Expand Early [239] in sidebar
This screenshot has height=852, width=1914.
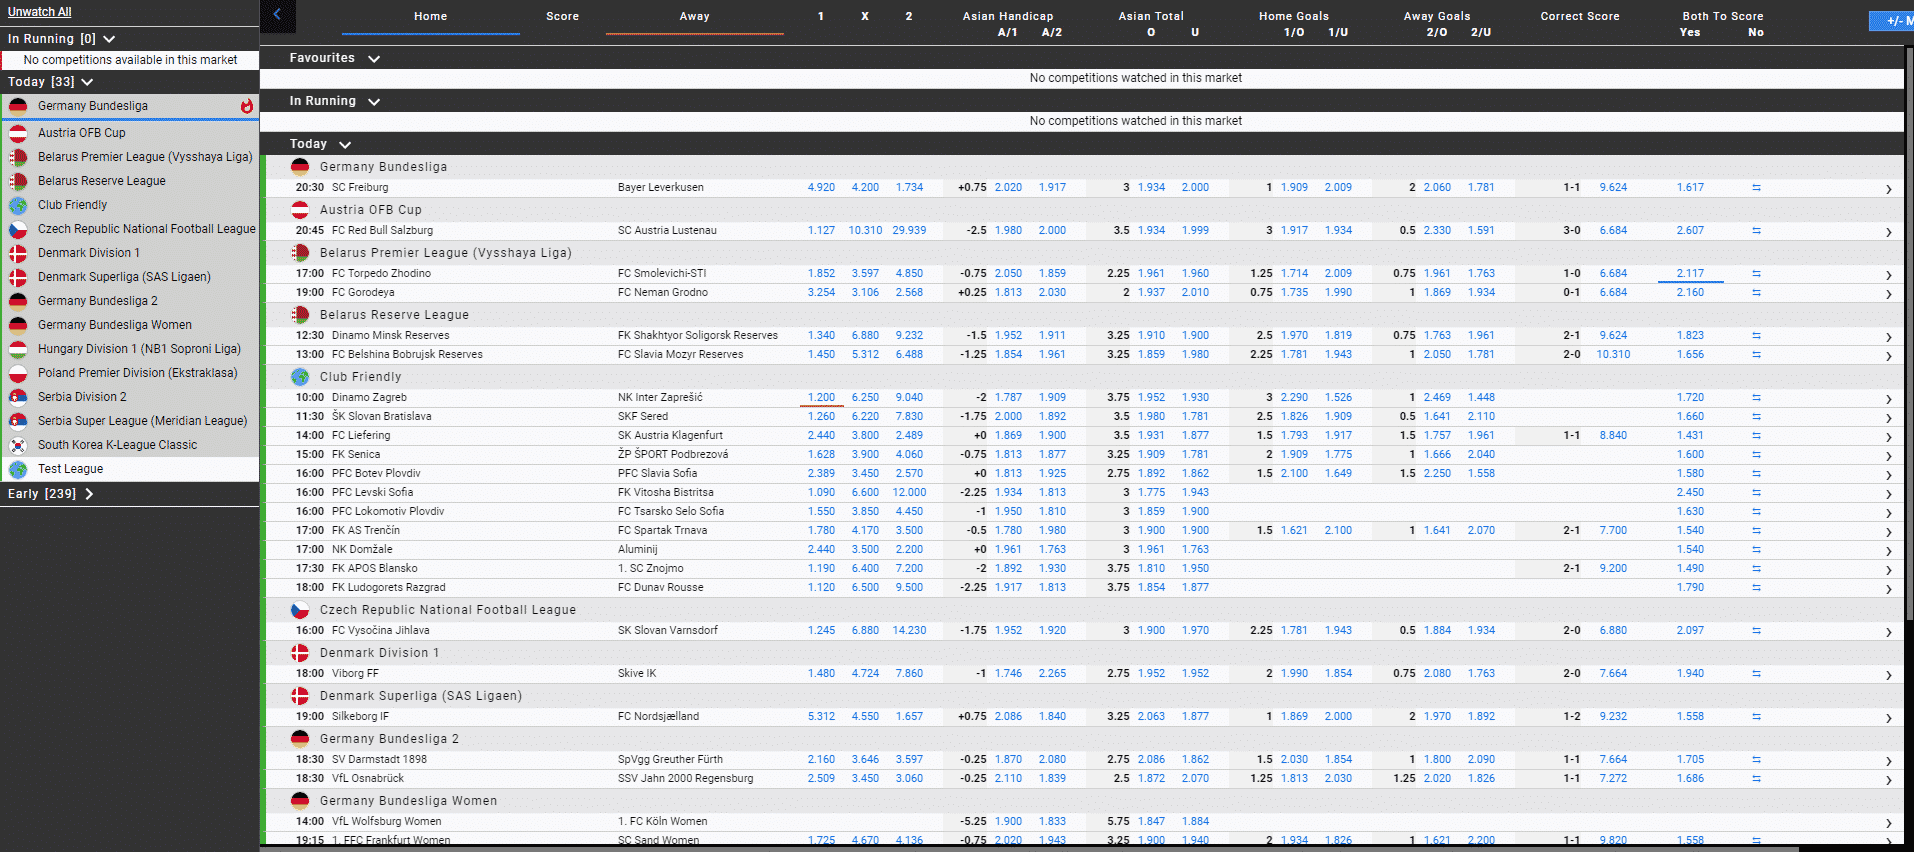pos(89,494)
